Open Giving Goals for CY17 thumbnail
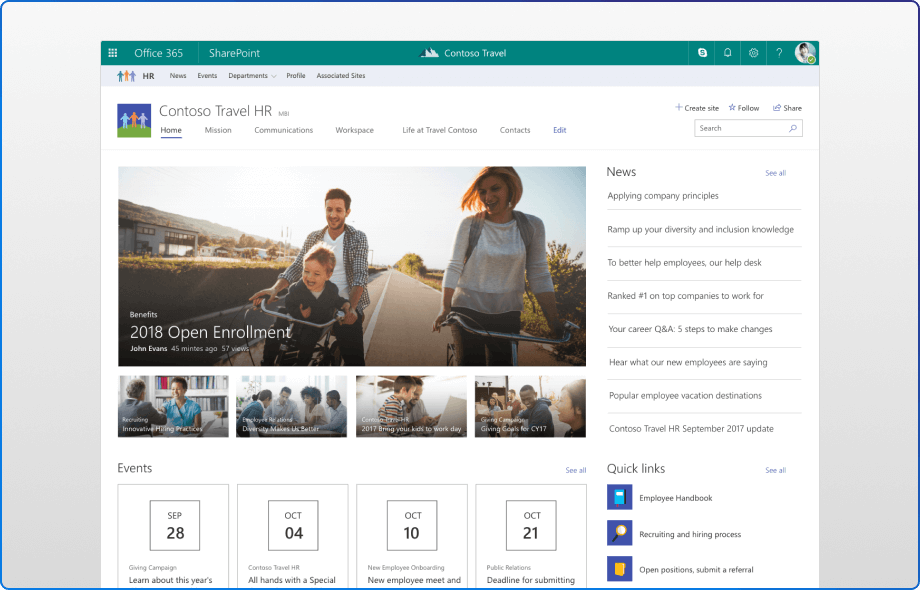The height and width of the screenshot is (590, 920). [x=530, y=406]
